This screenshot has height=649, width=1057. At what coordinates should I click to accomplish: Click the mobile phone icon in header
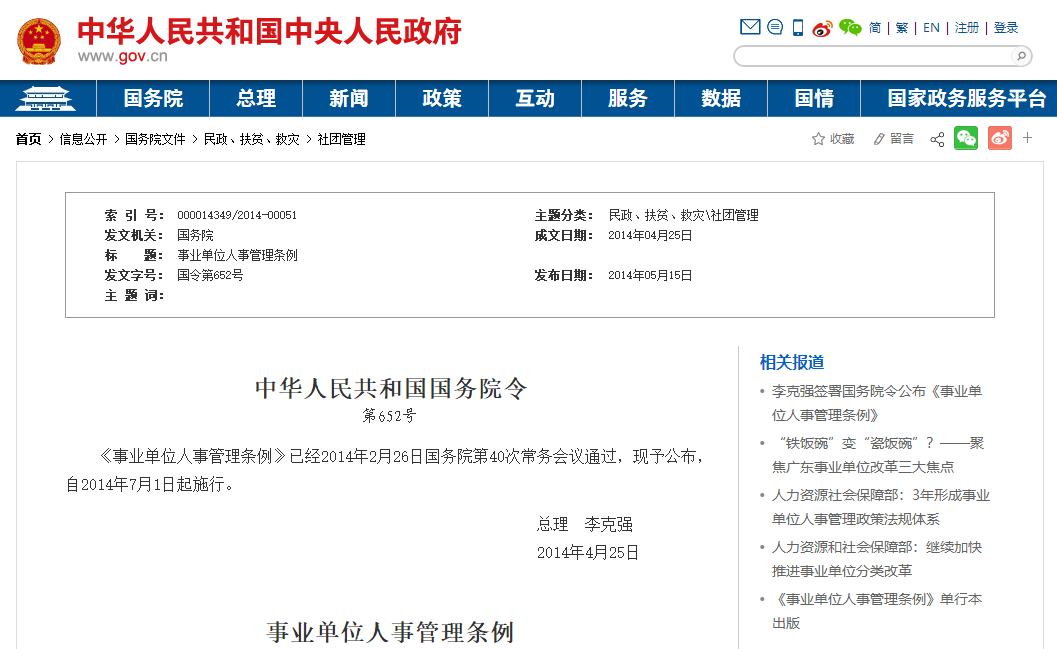click(x=798, y=27)
